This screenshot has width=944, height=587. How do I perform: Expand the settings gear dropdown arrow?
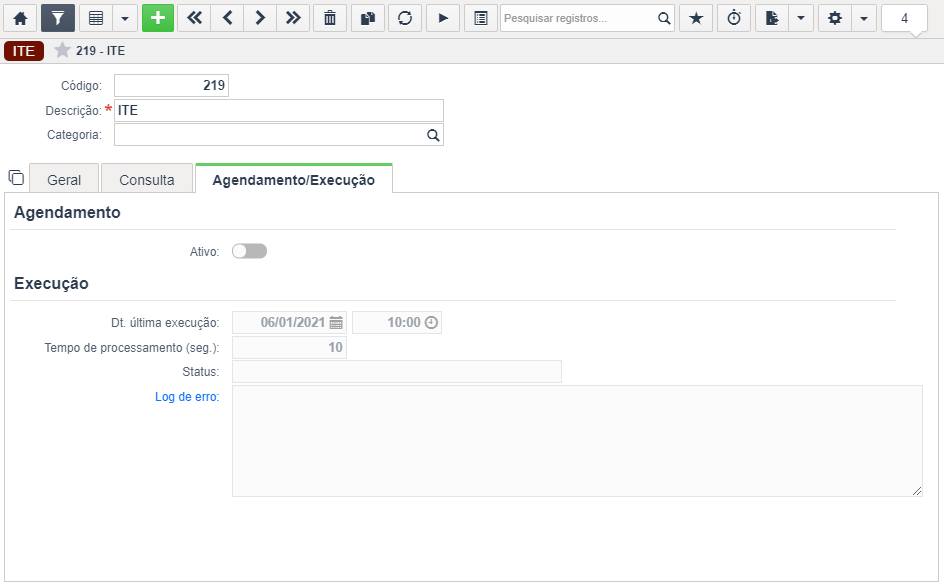863,18
